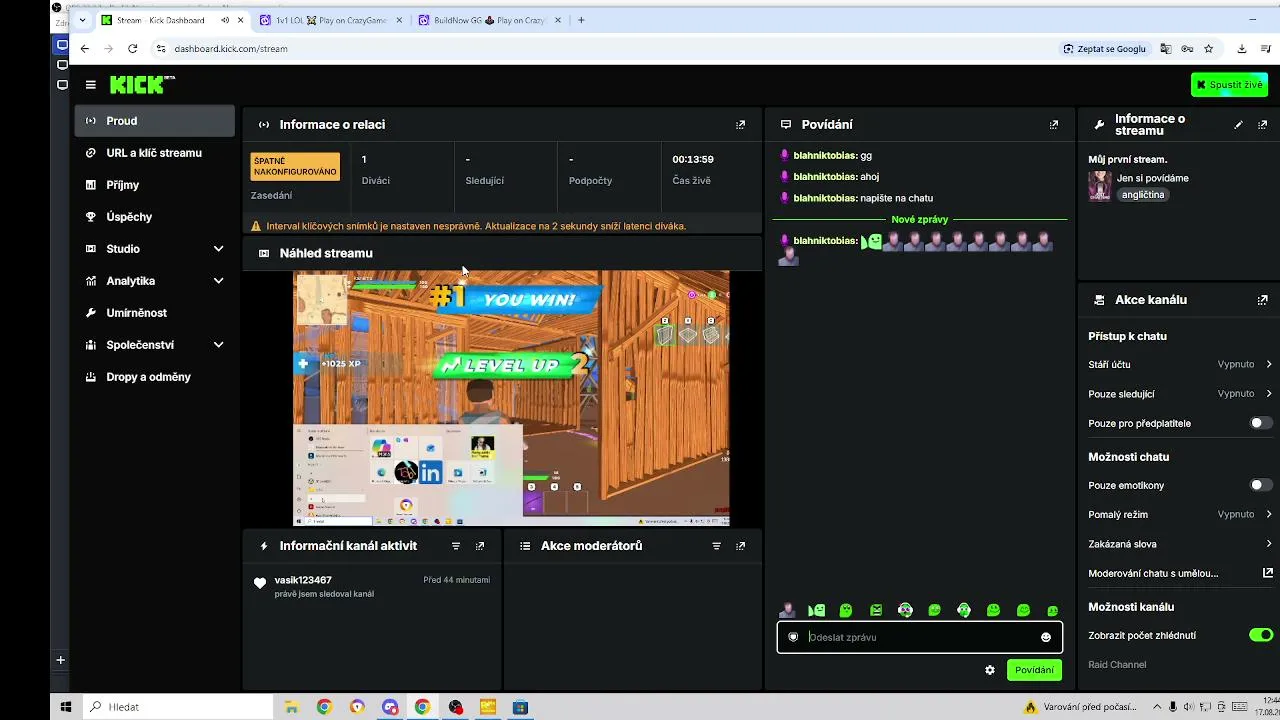1280x720 pixels.
Task: Open the site information icon in address bar
Action: click(160, 48)
